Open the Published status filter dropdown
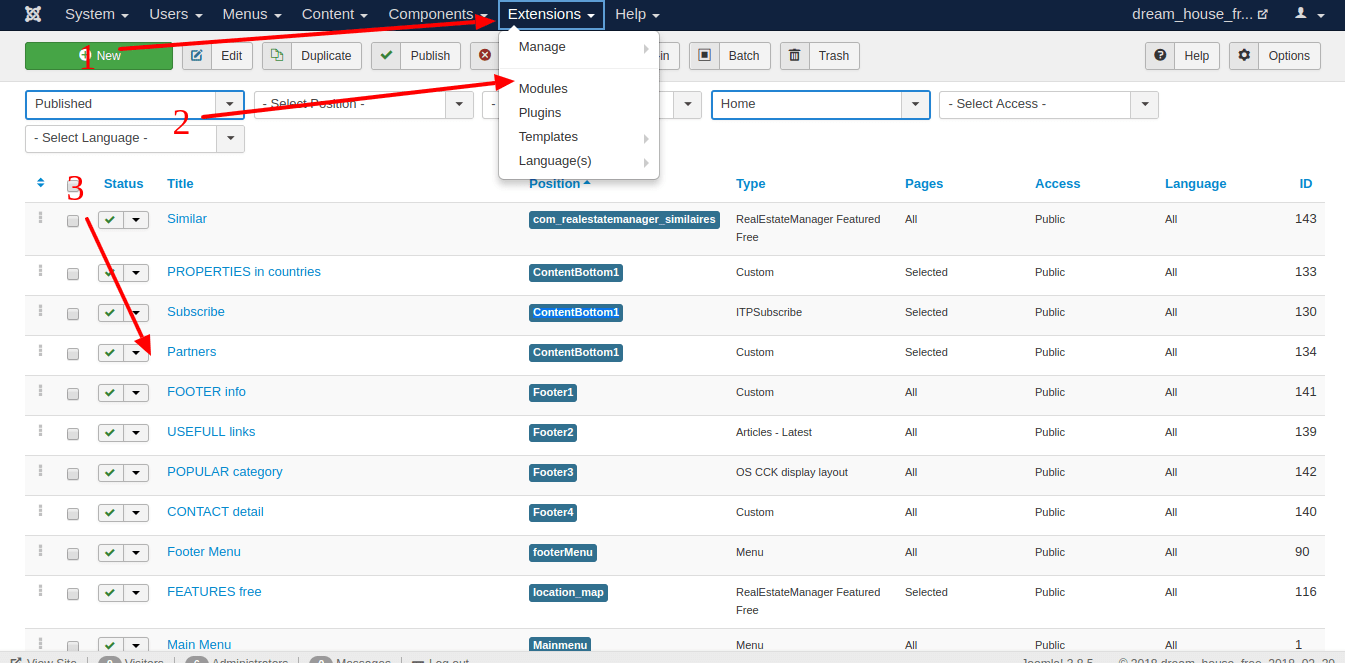This screenshot has height=663, width=1345. (x=135, y=104)
